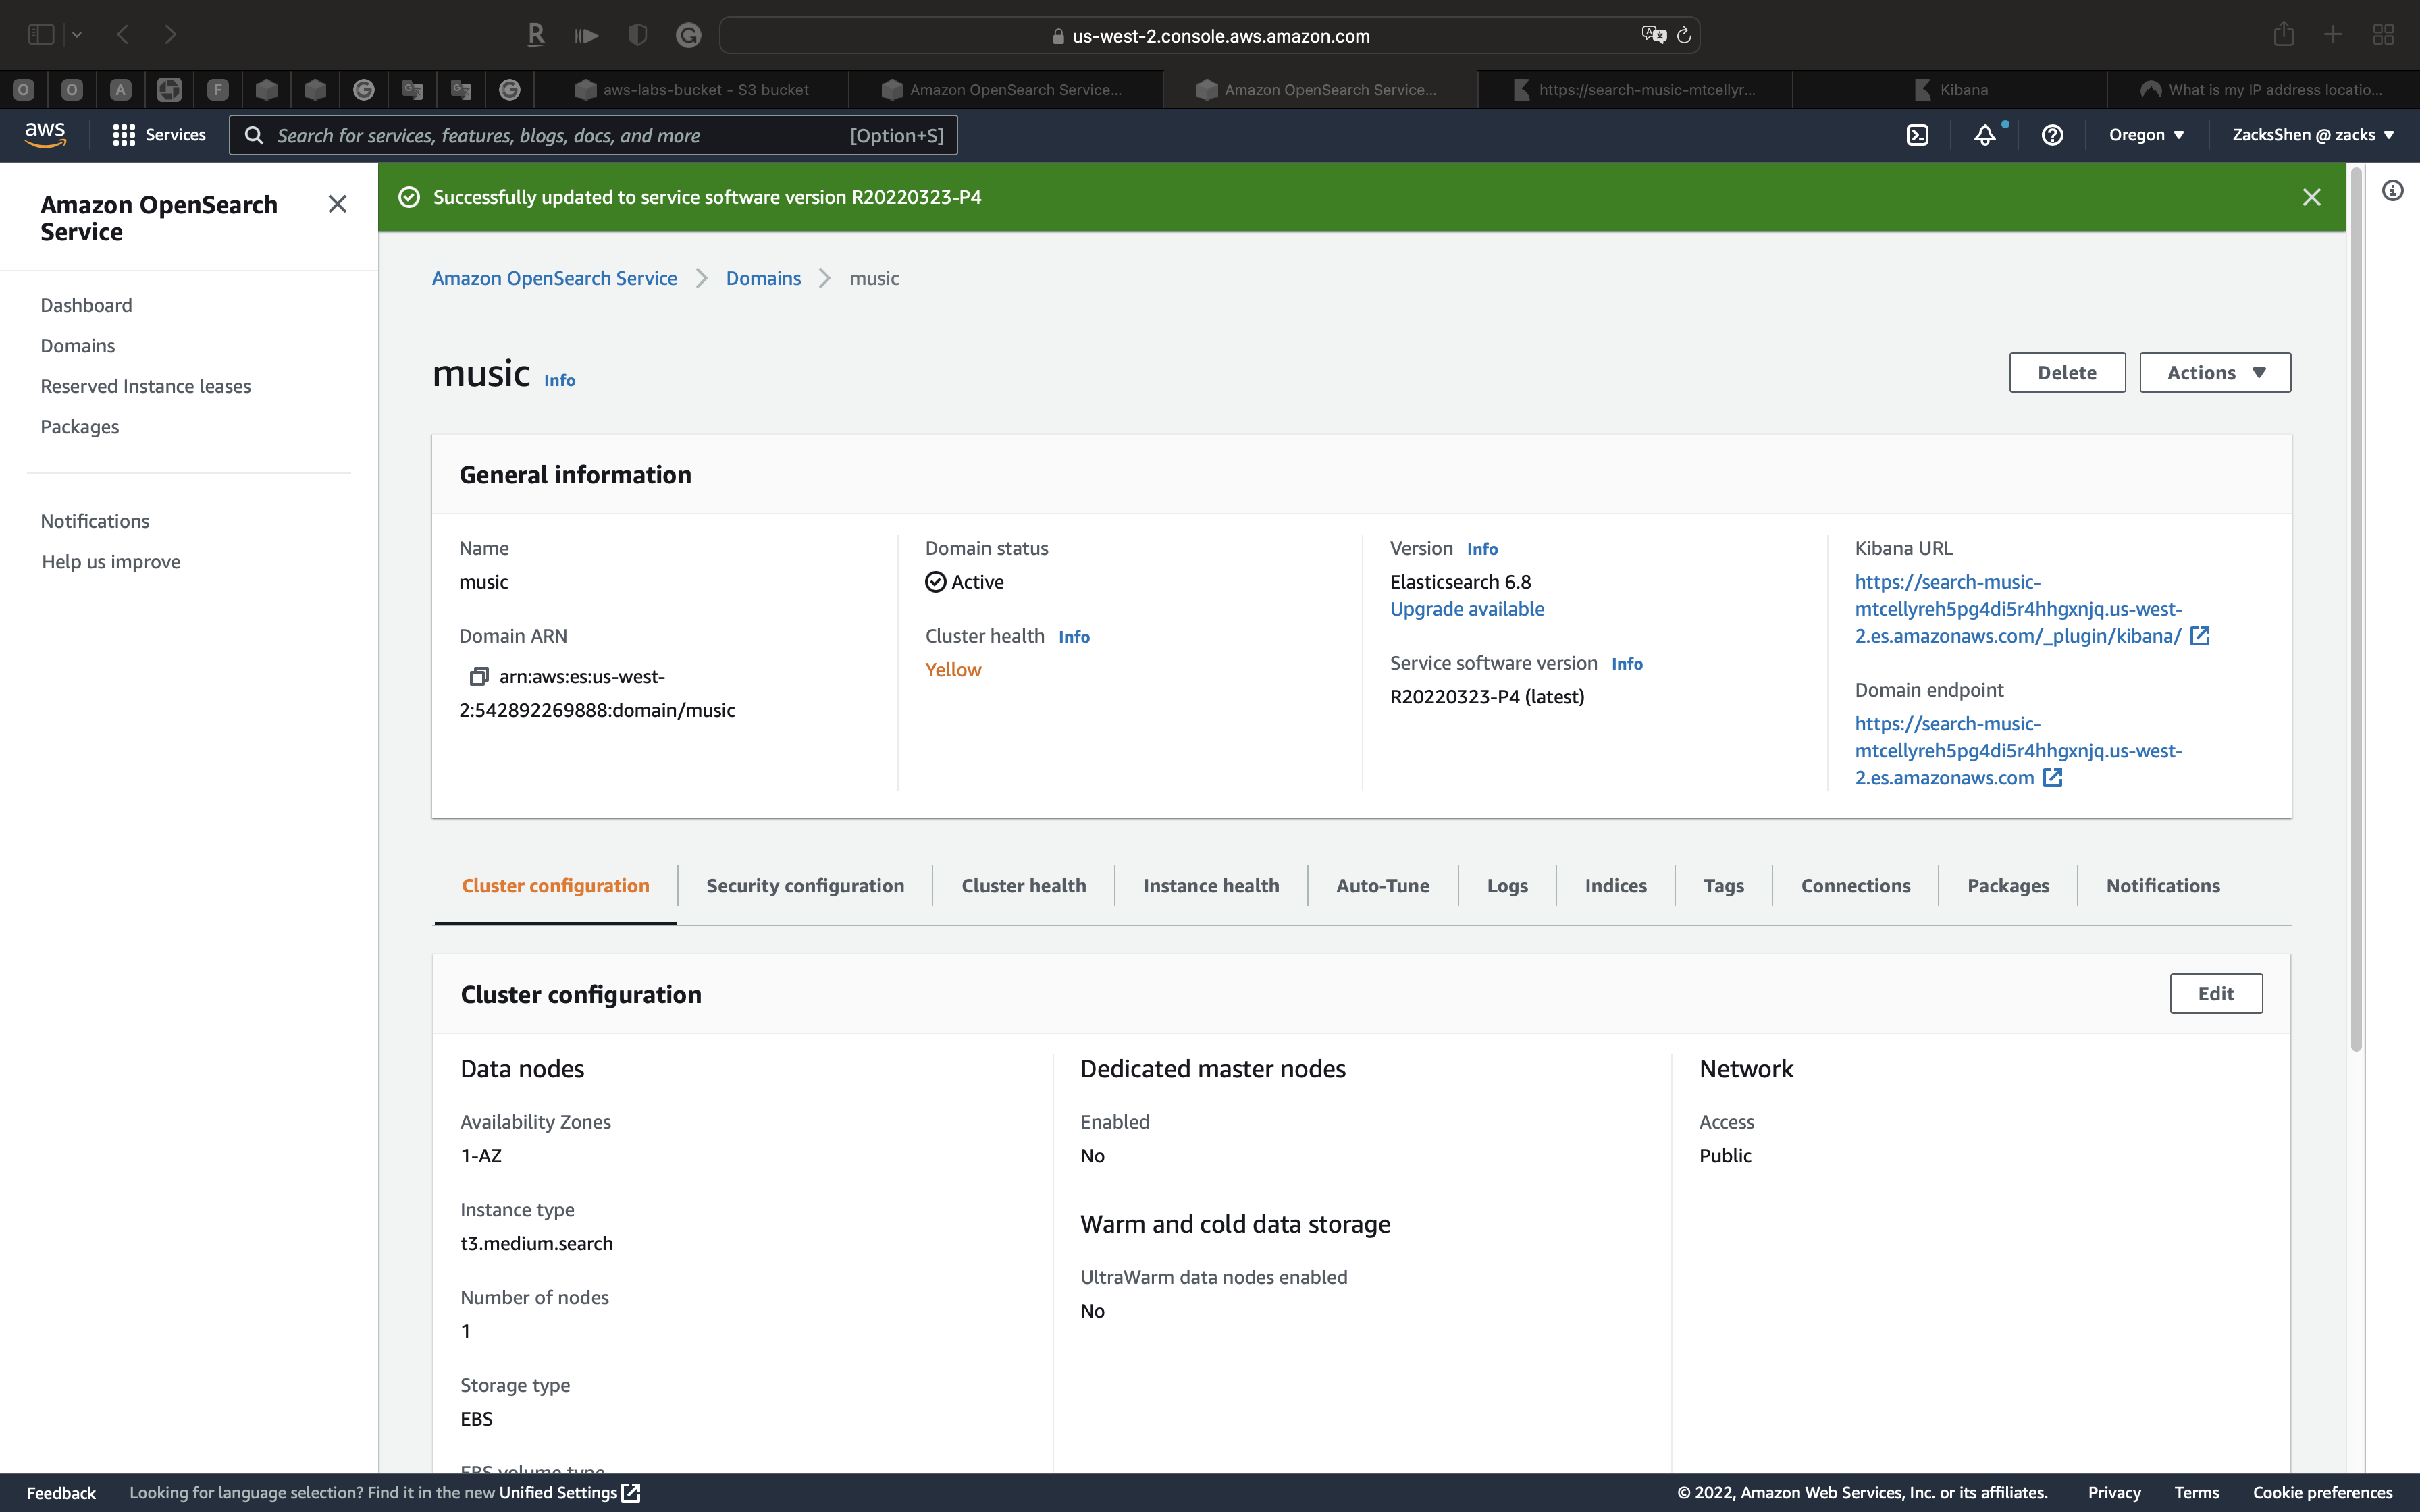Open the Services grid menu

tap(159, 135)
